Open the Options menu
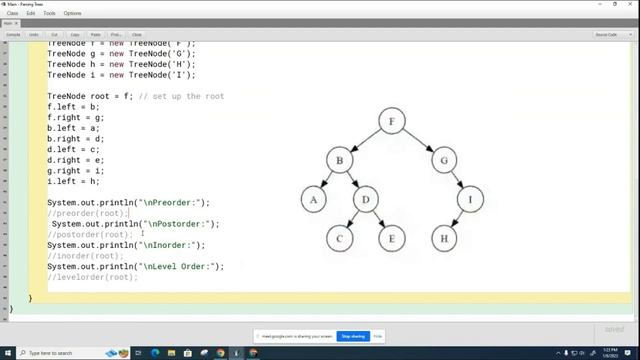The height and width of the screenshot is (360, 640). pyautogui.click(x=72, y=13)
